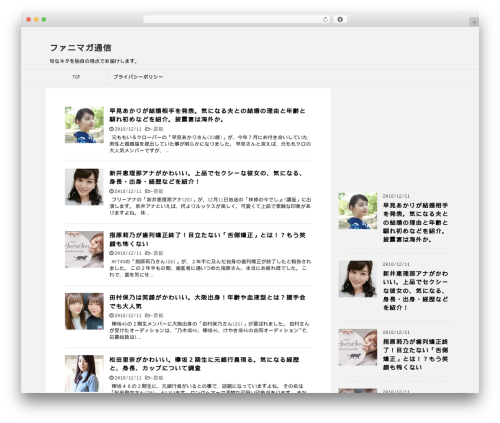Screen dimensions: 500x423
Task: Open the プライバシーポリシー navigation item
Action: [138, 77]
